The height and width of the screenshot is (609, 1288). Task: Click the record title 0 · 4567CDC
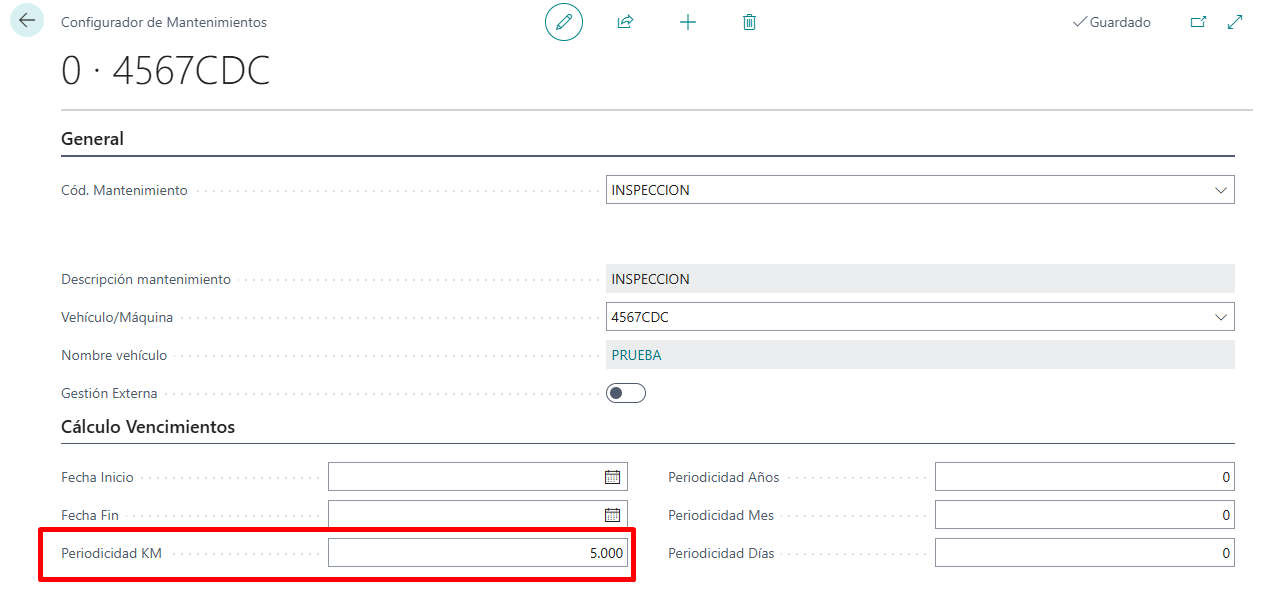166,72
